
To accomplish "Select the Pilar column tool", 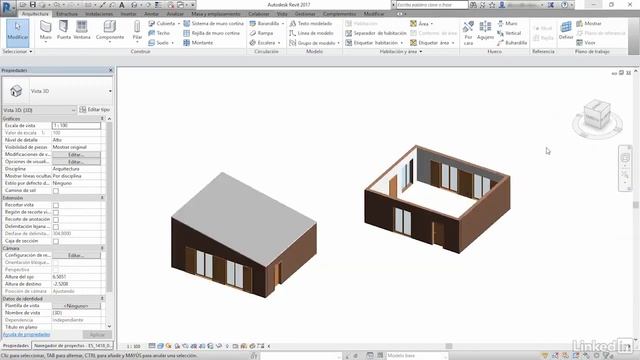I will [x=137, y=31].
